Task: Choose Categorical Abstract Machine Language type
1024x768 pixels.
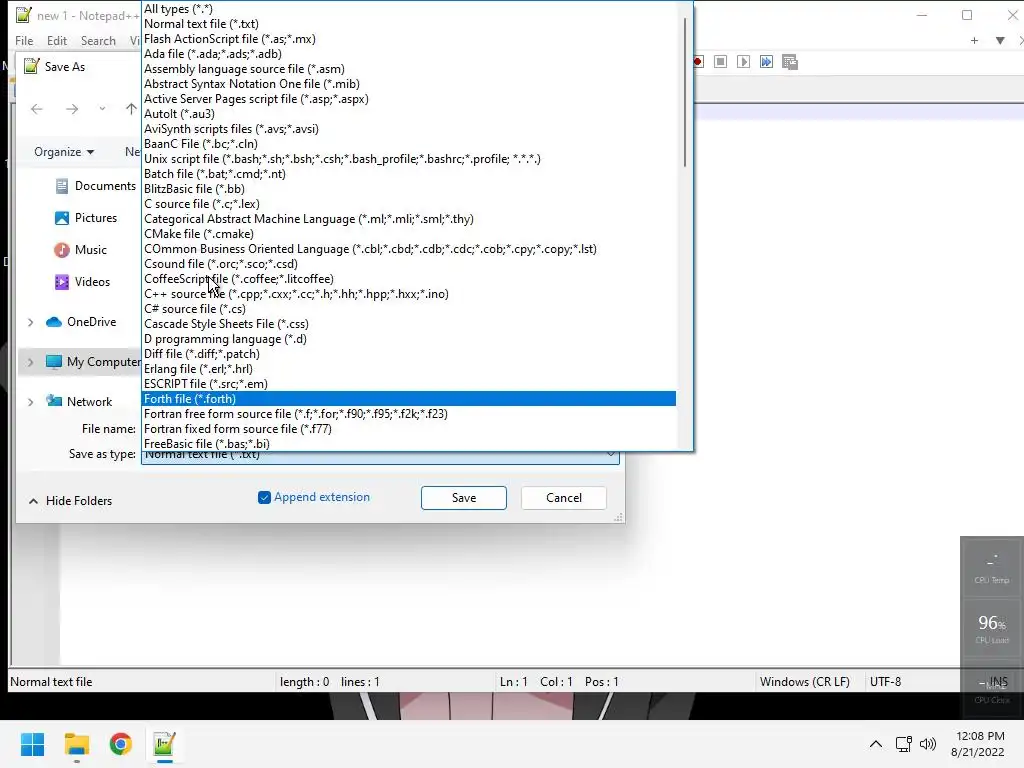Action: point(409,219)
